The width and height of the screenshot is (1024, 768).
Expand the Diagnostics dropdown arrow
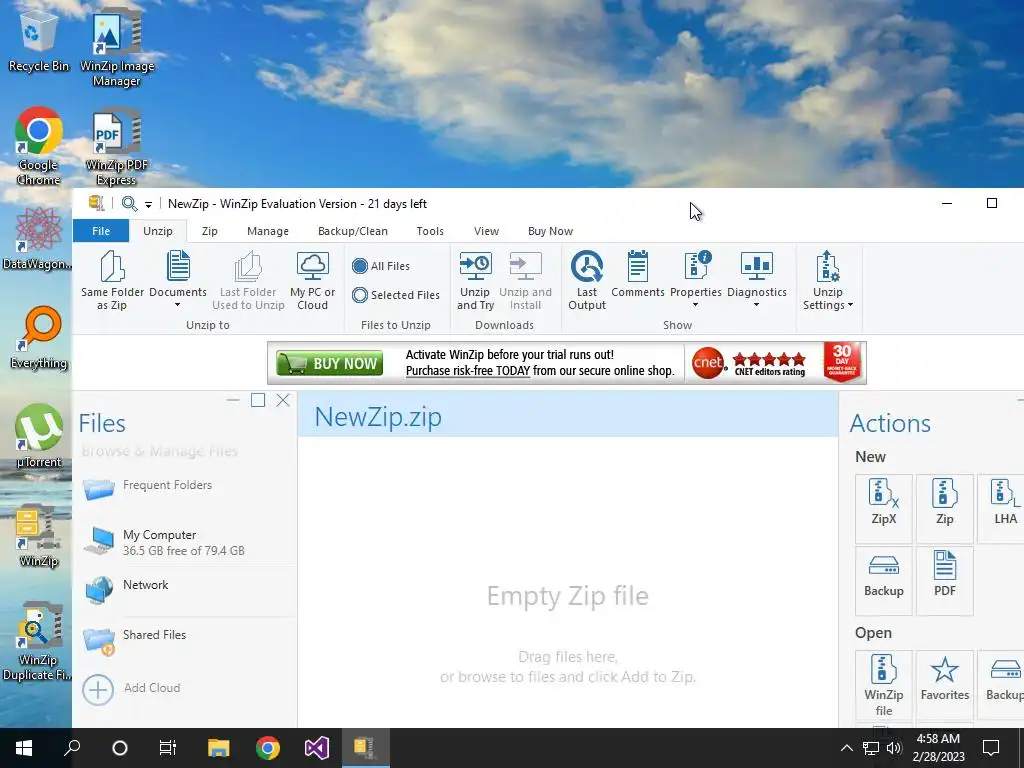pyautogui.click(x=756, y=305)
